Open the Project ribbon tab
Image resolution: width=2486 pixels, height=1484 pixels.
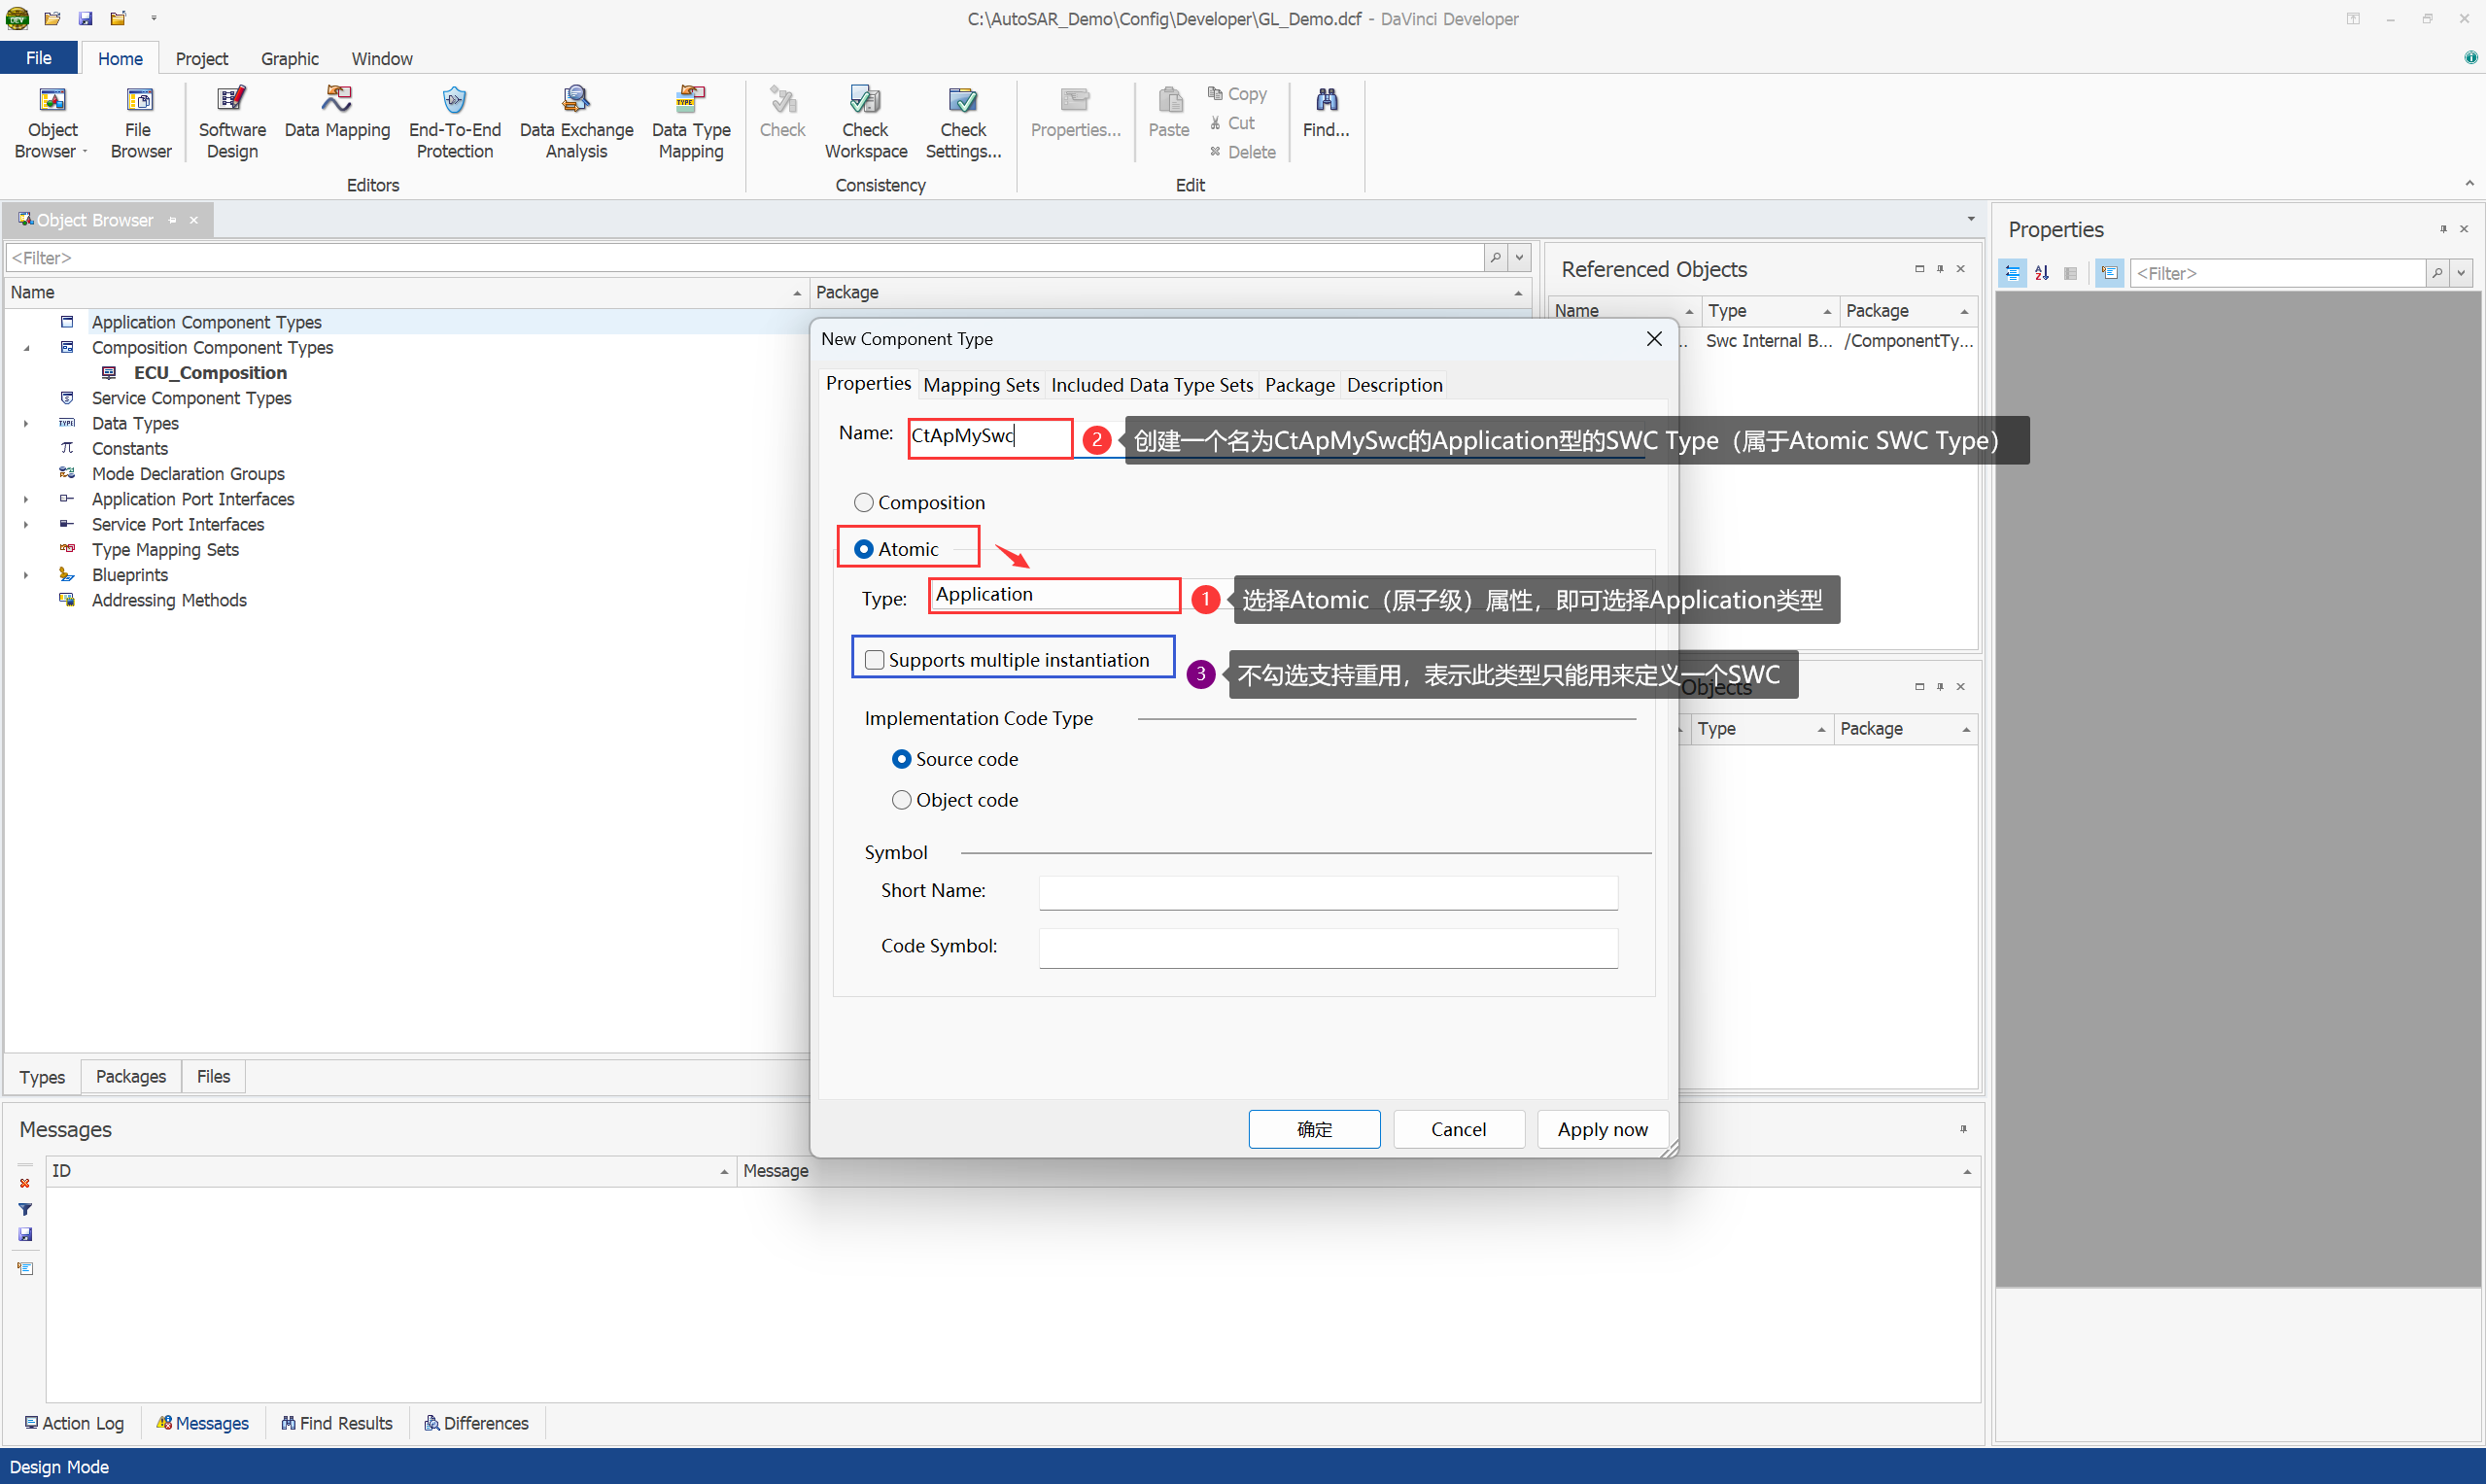pos(201,58)
